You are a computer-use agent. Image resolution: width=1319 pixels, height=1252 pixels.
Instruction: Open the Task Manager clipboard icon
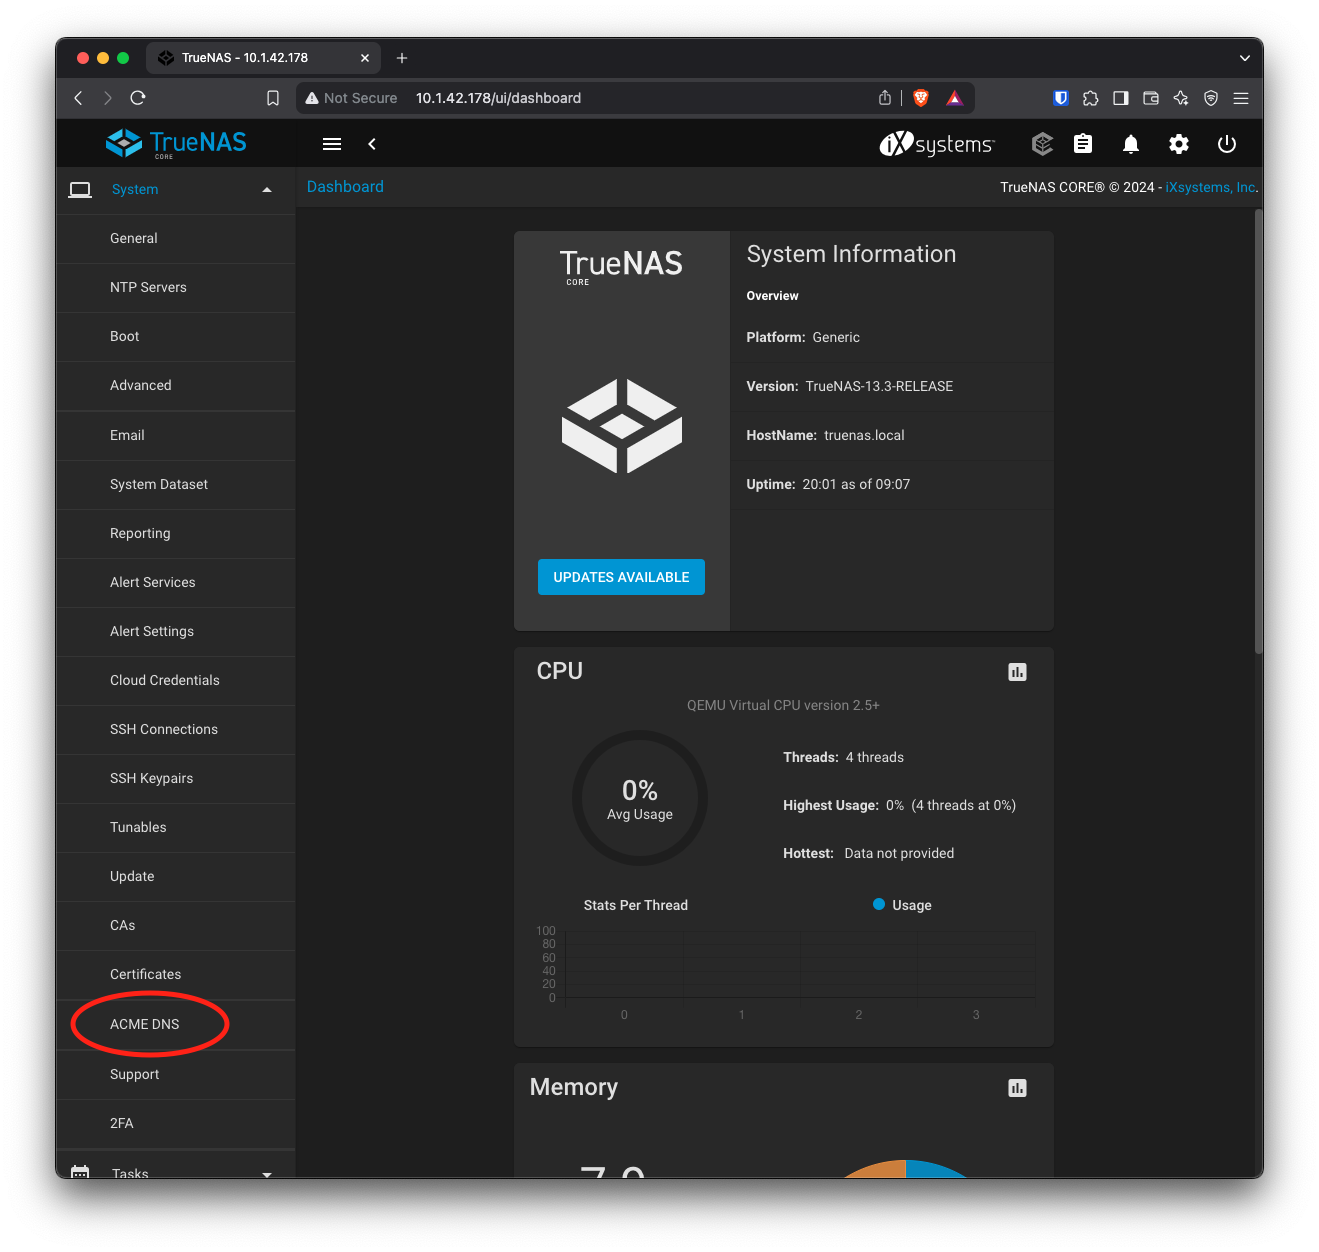coord(1083,144)
